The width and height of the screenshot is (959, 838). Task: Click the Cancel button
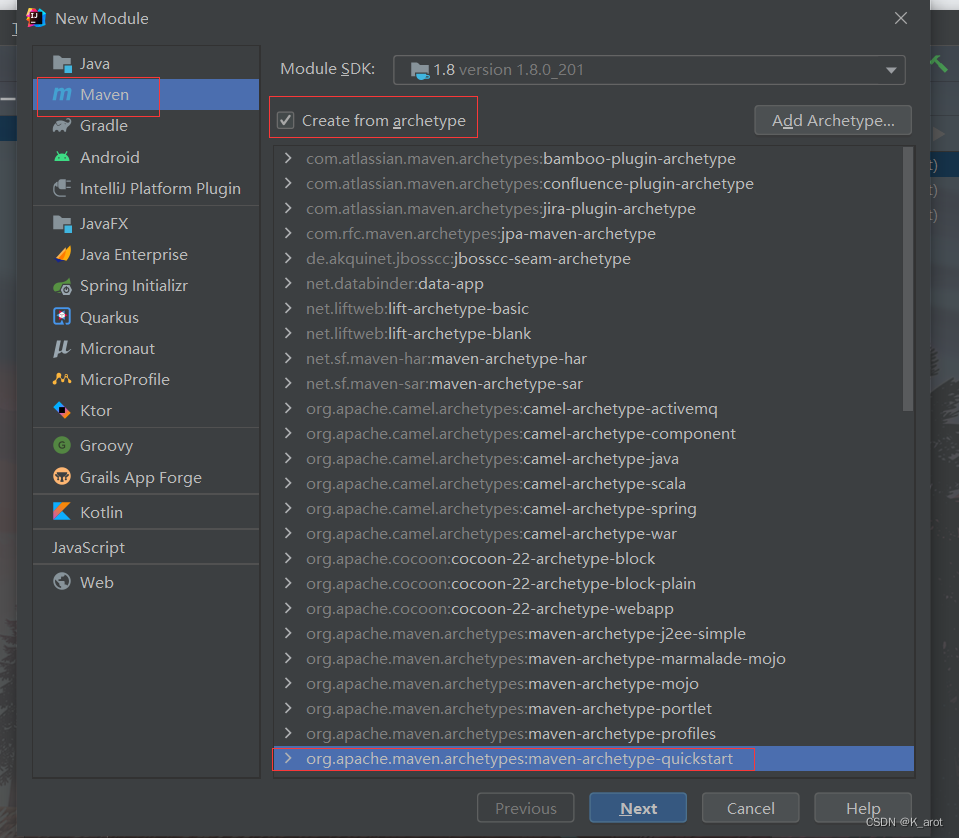750,808
